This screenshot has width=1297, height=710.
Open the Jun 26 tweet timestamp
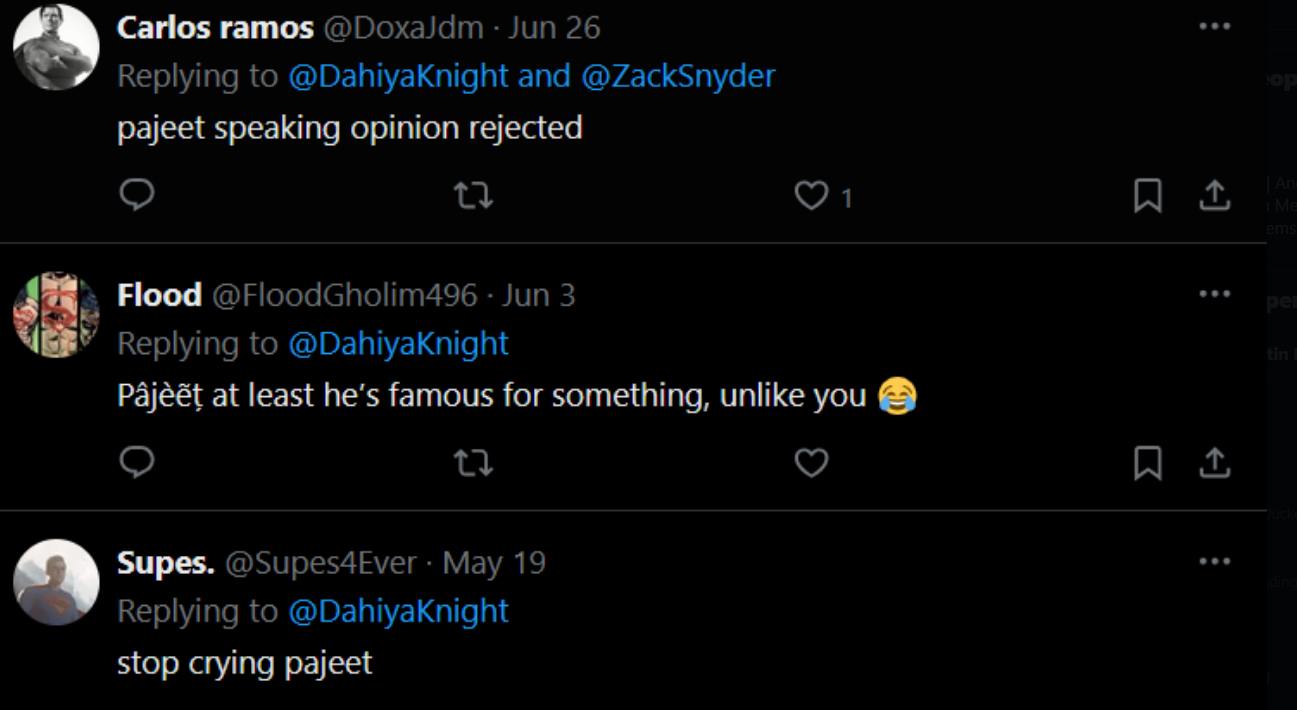(554, 27)
